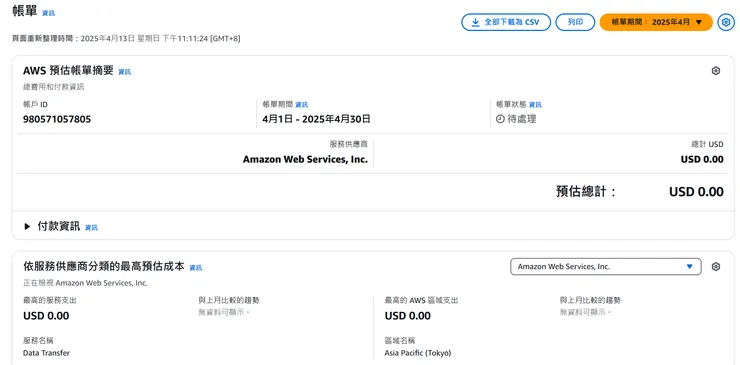Click 服務供應商 column label

[348, 144]
